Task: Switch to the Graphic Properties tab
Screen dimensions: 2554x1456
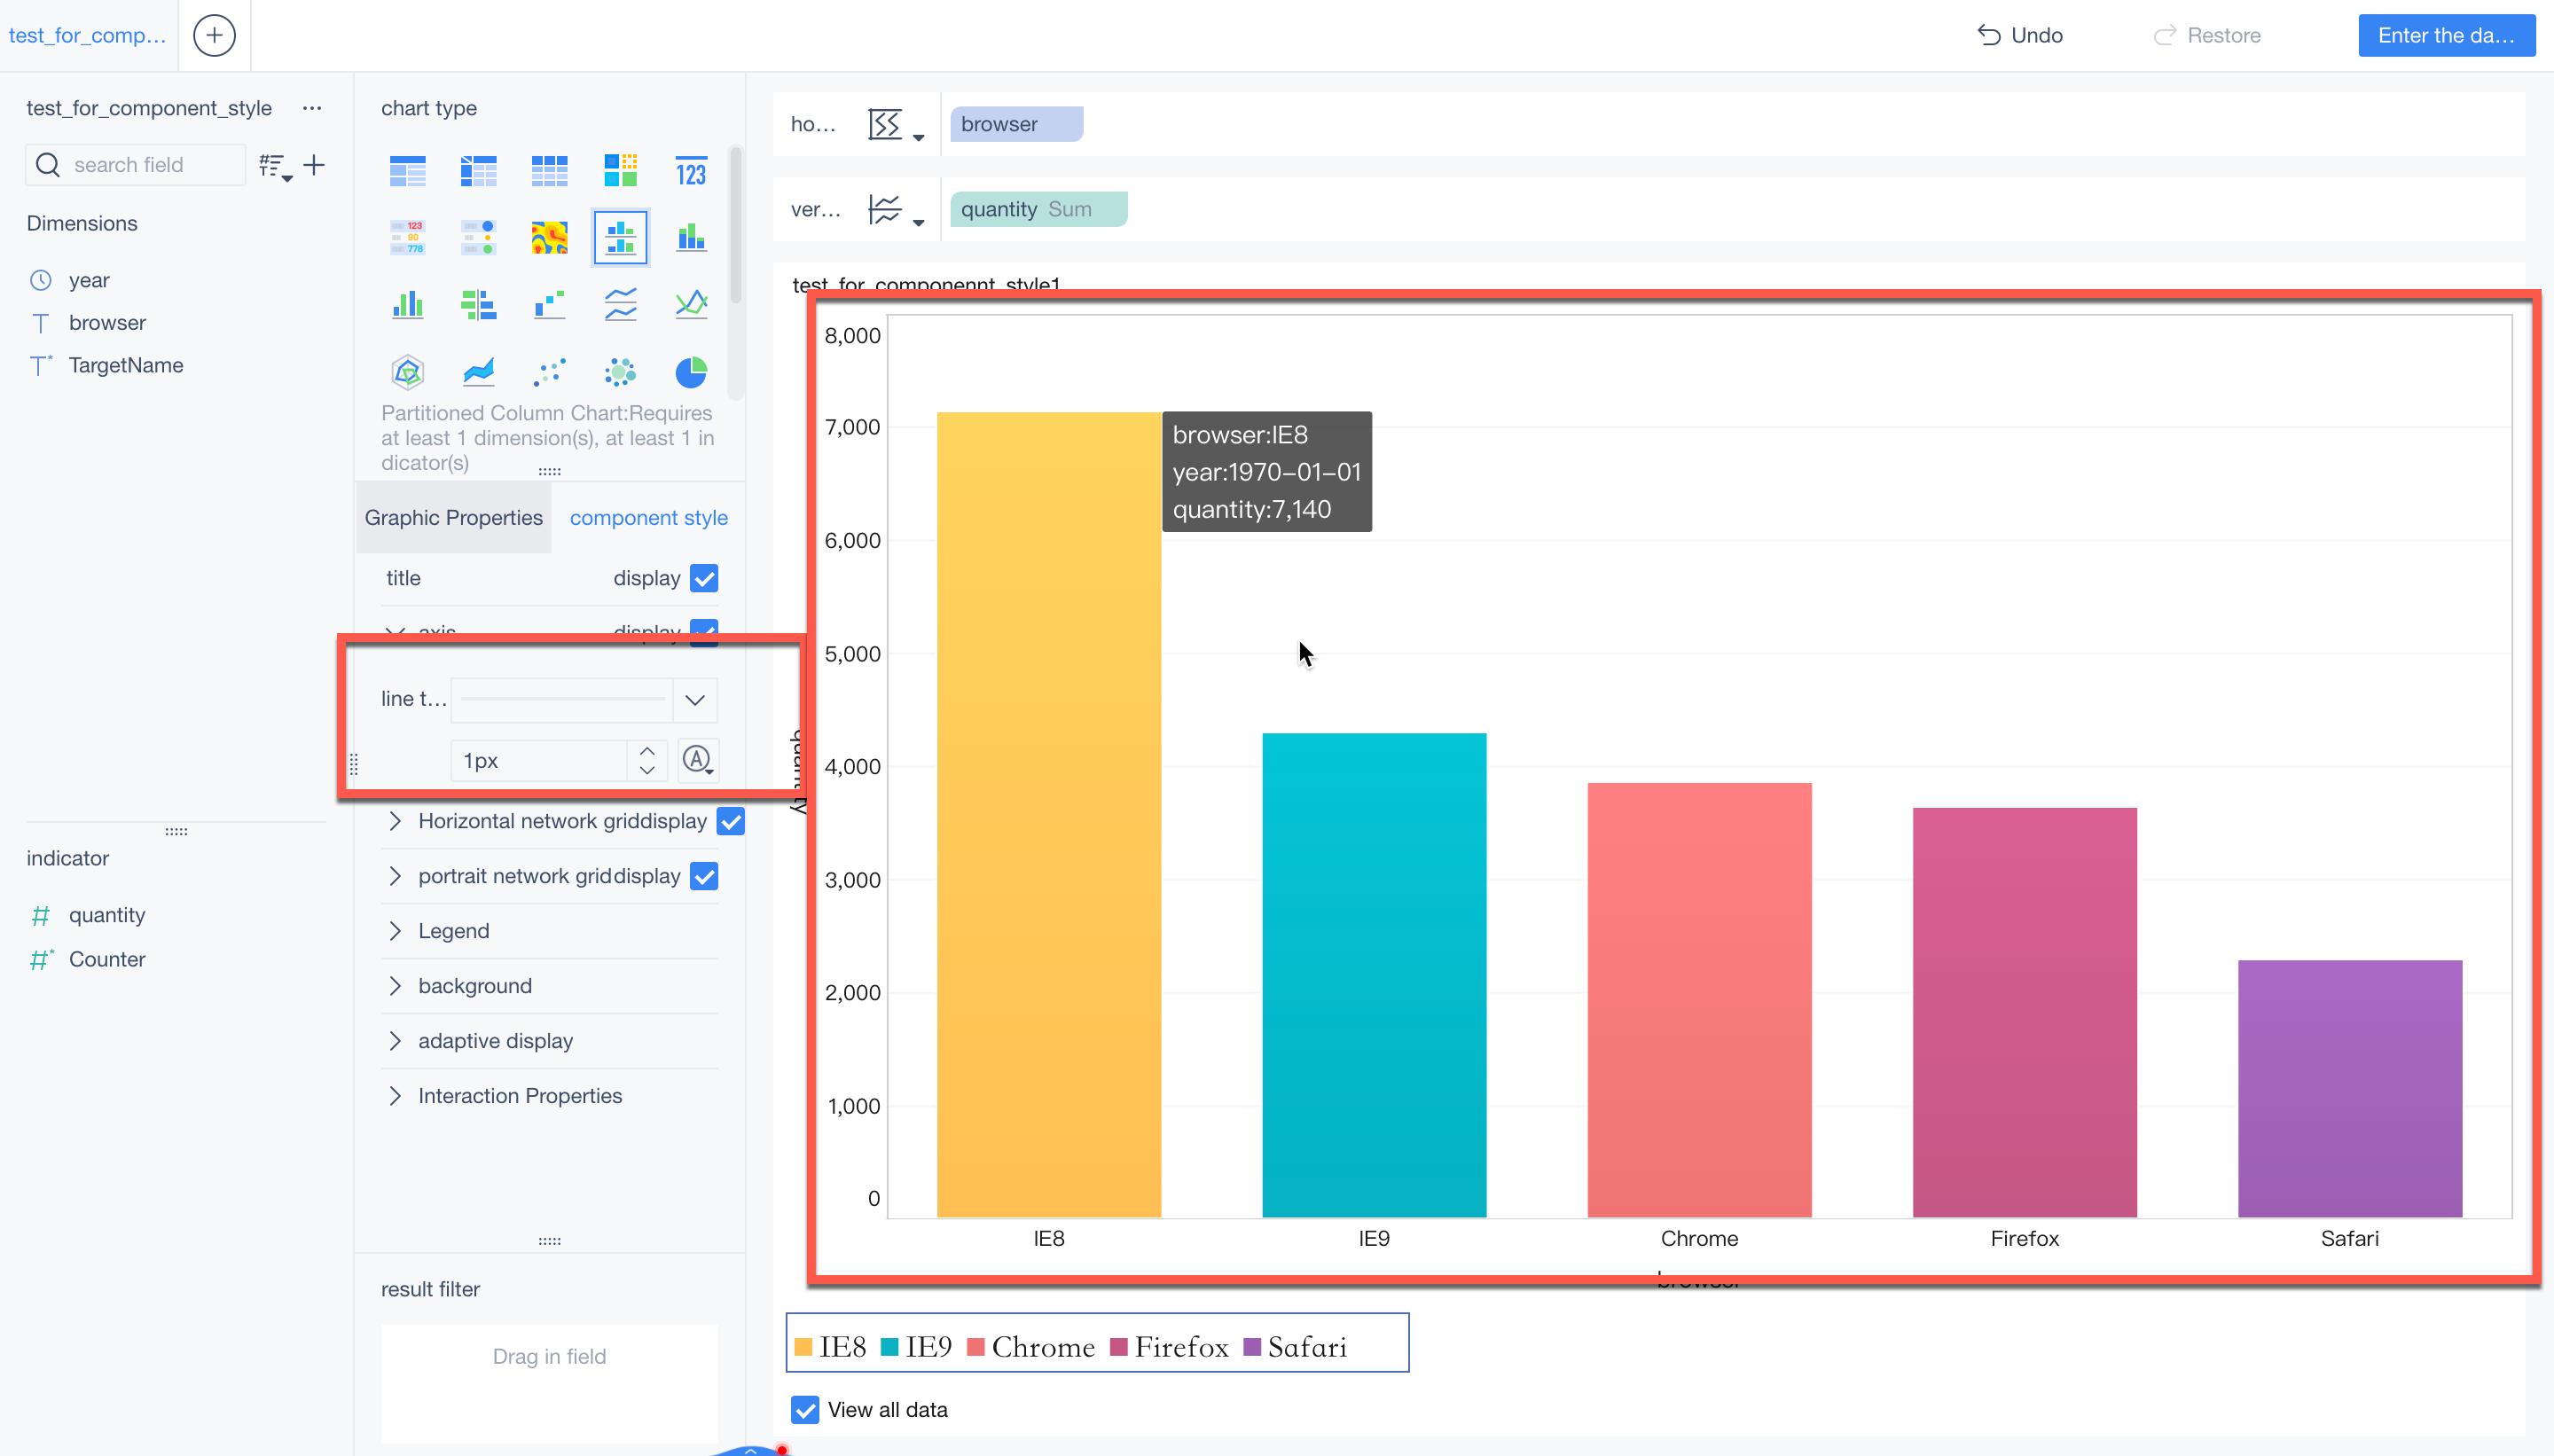Action: (x=453, y=518)
